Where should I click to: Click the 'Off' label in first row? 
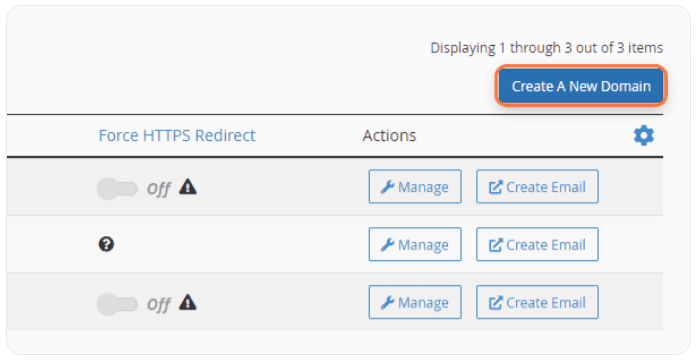(158, 189)
